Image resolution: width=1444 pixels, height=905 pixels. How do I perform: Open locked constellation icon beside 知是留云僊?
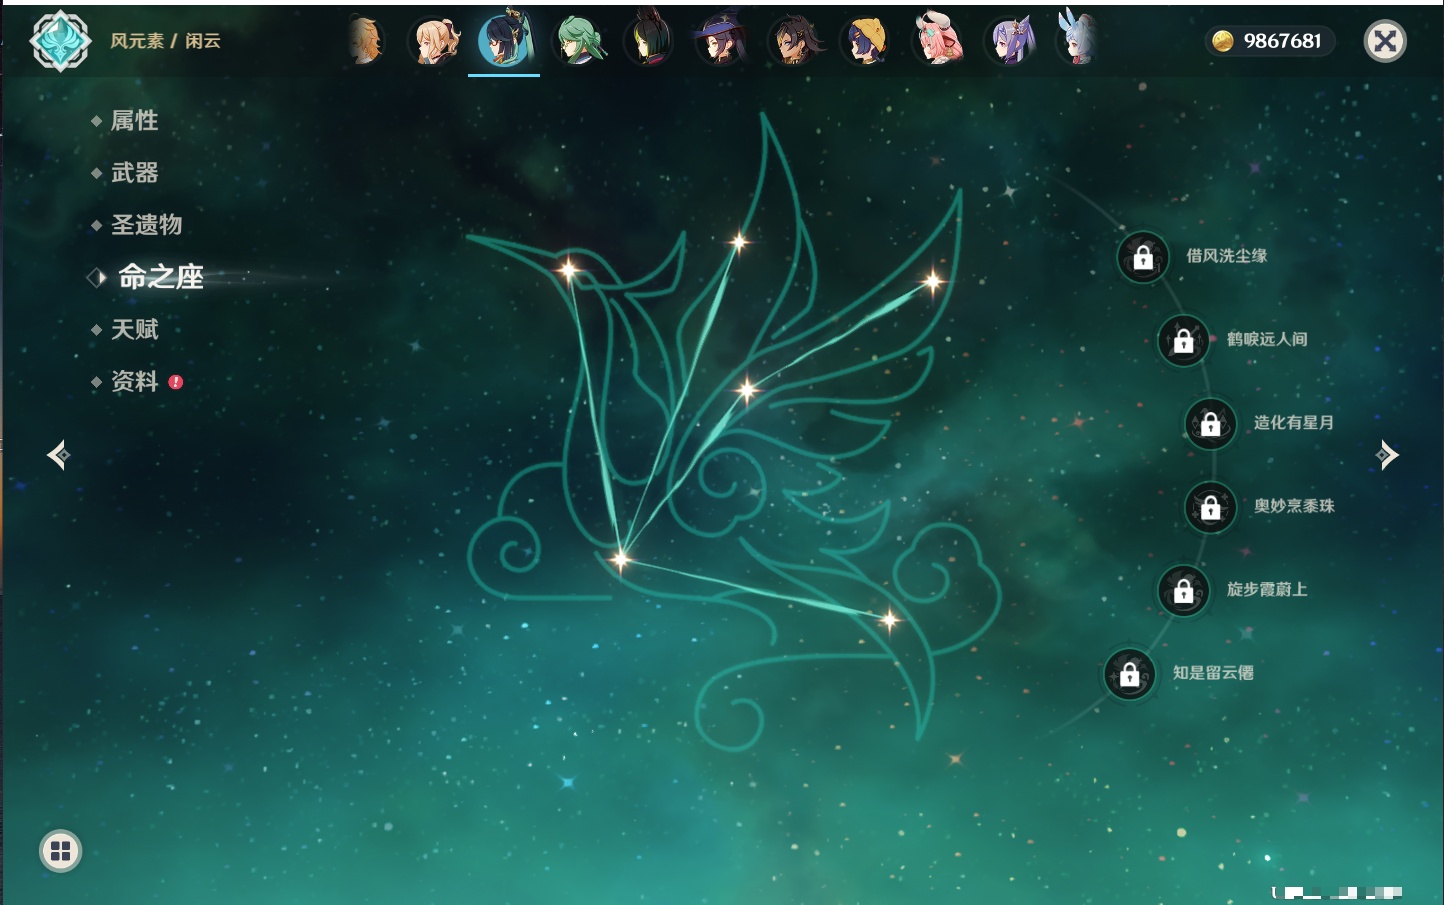tap(1130, 675)
